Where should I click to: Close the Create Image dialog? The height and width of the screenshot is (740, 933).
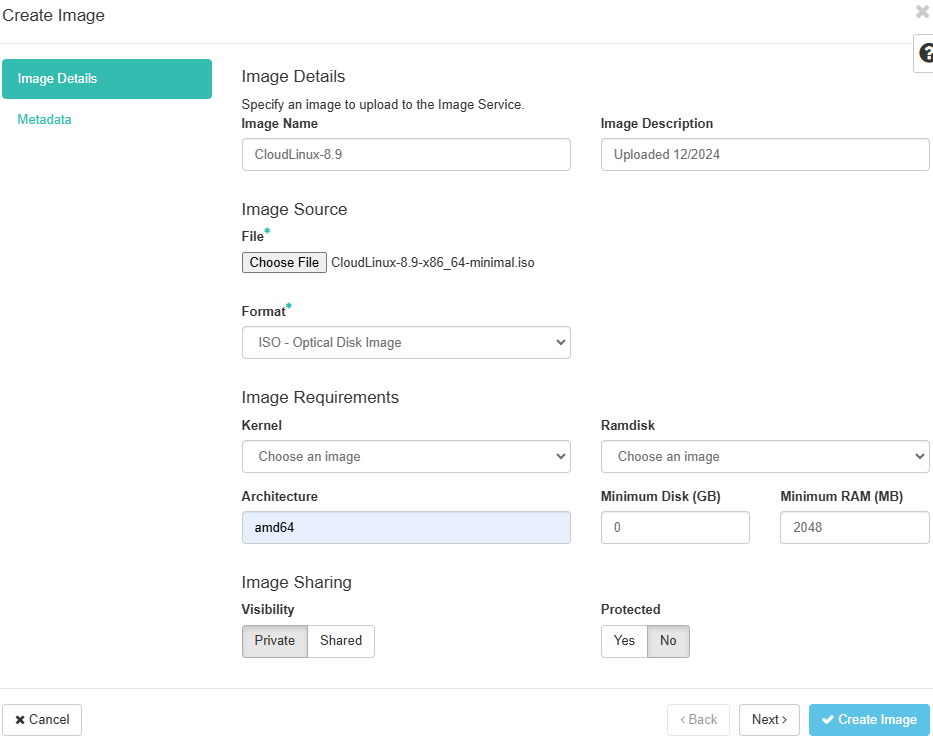(923, 12)
